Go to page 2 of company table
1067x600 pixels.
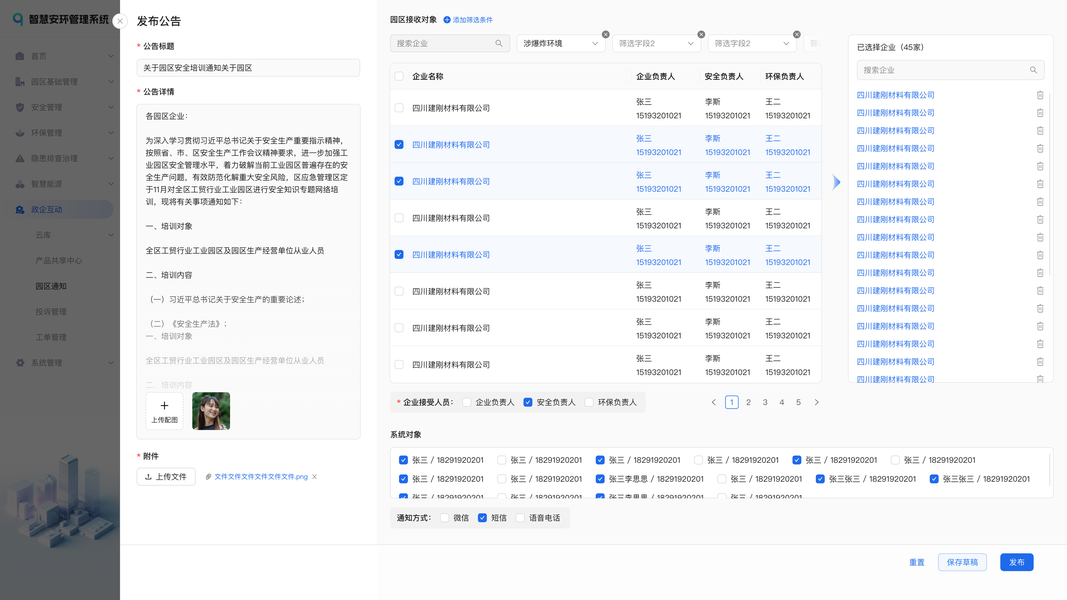click(x=749, y=403)
